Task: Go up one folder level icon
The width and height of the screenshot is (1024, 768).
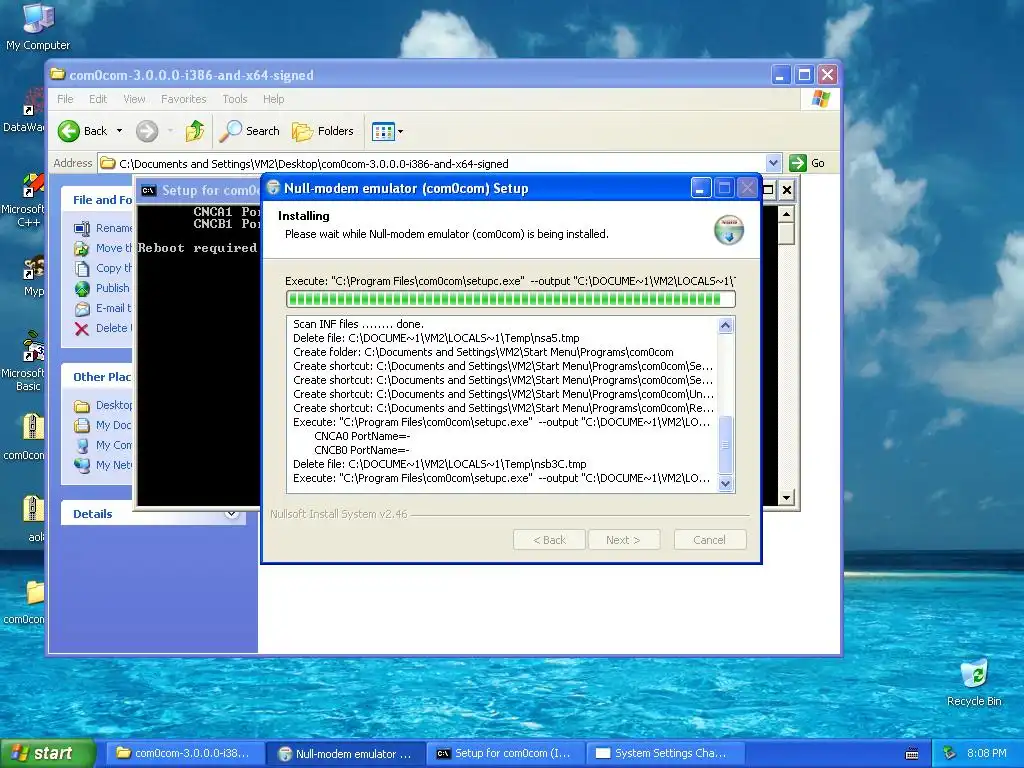Action: coord(195,131)
